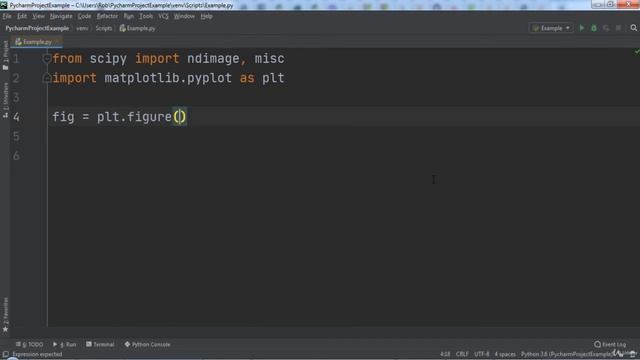Open the Python 3.8 interpreter selector
Image resolution: width=640 pixels, height=360 pixels.
(x=566, y=354)
